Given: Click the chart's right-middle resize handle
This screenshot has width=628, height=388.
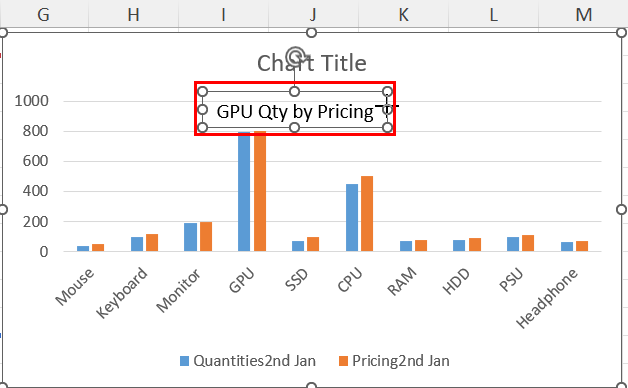Looking at the screenshot, I should (x=621, y=209).
